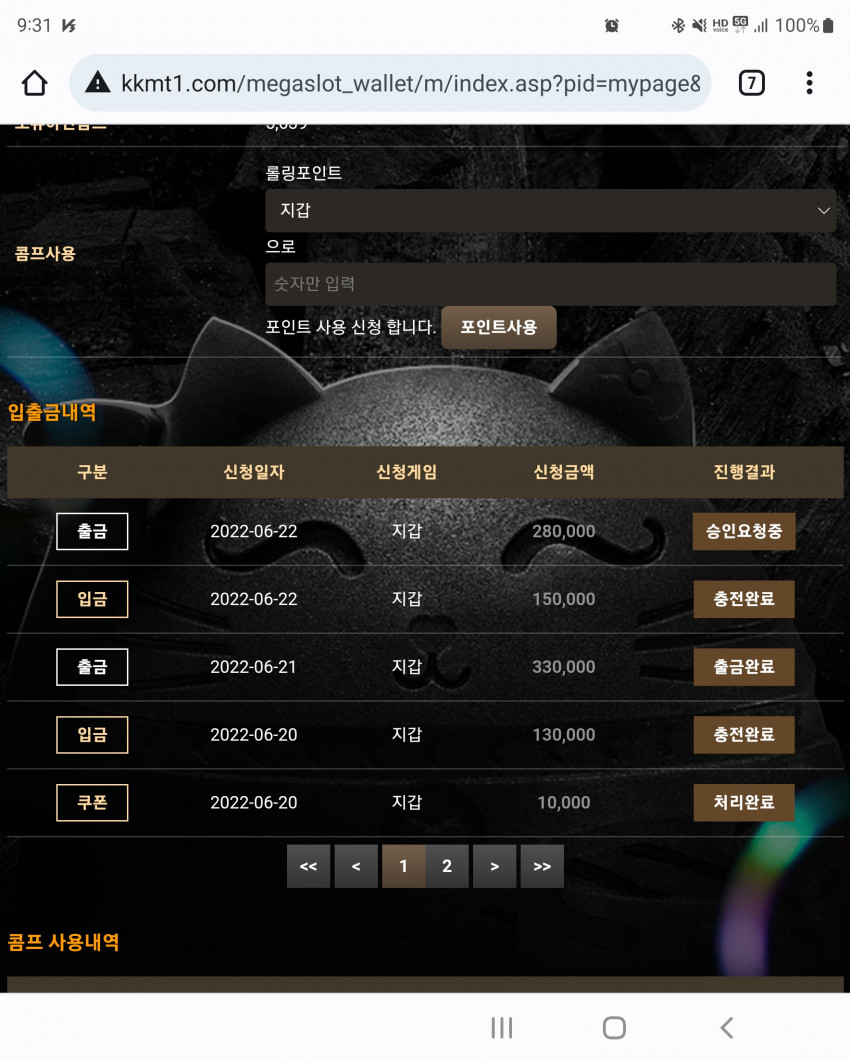This screenshot has width=850, height=1062.
Task: Go to previous page with < button
Action: 356,866
